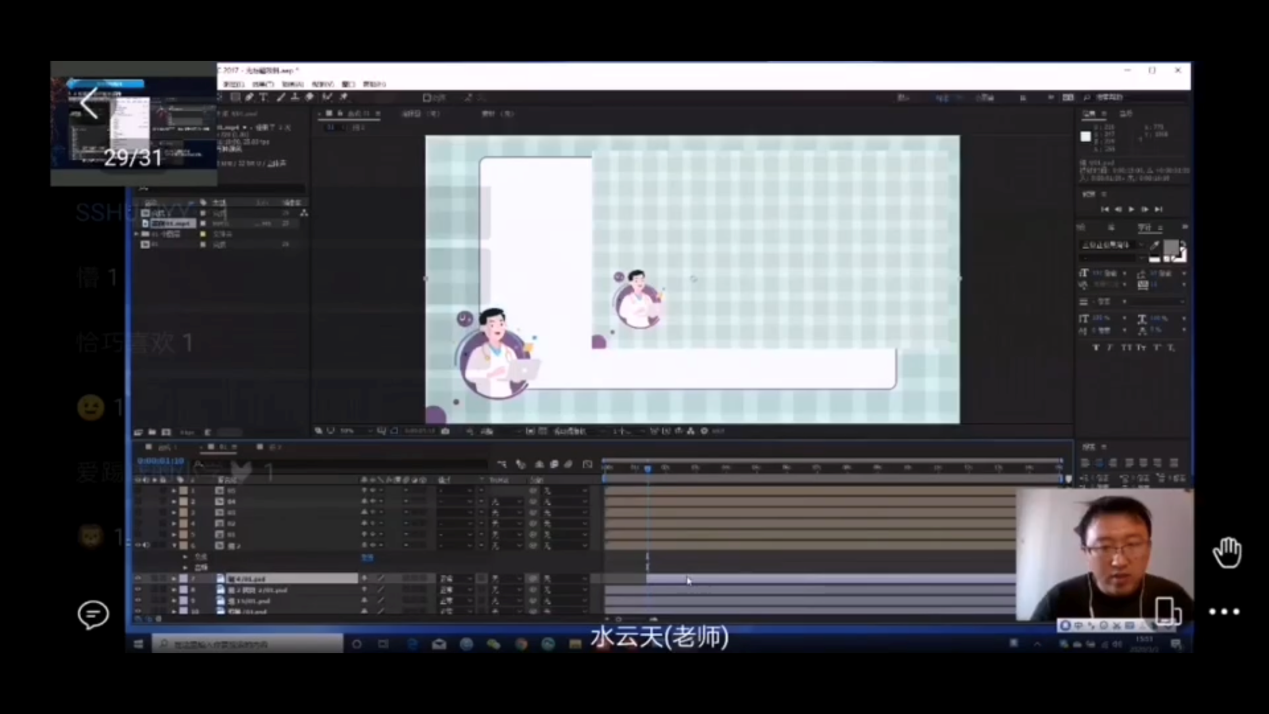Select the Eraser tool
1269x714 pixels.
pyautogui.click(x=309, y=97)
